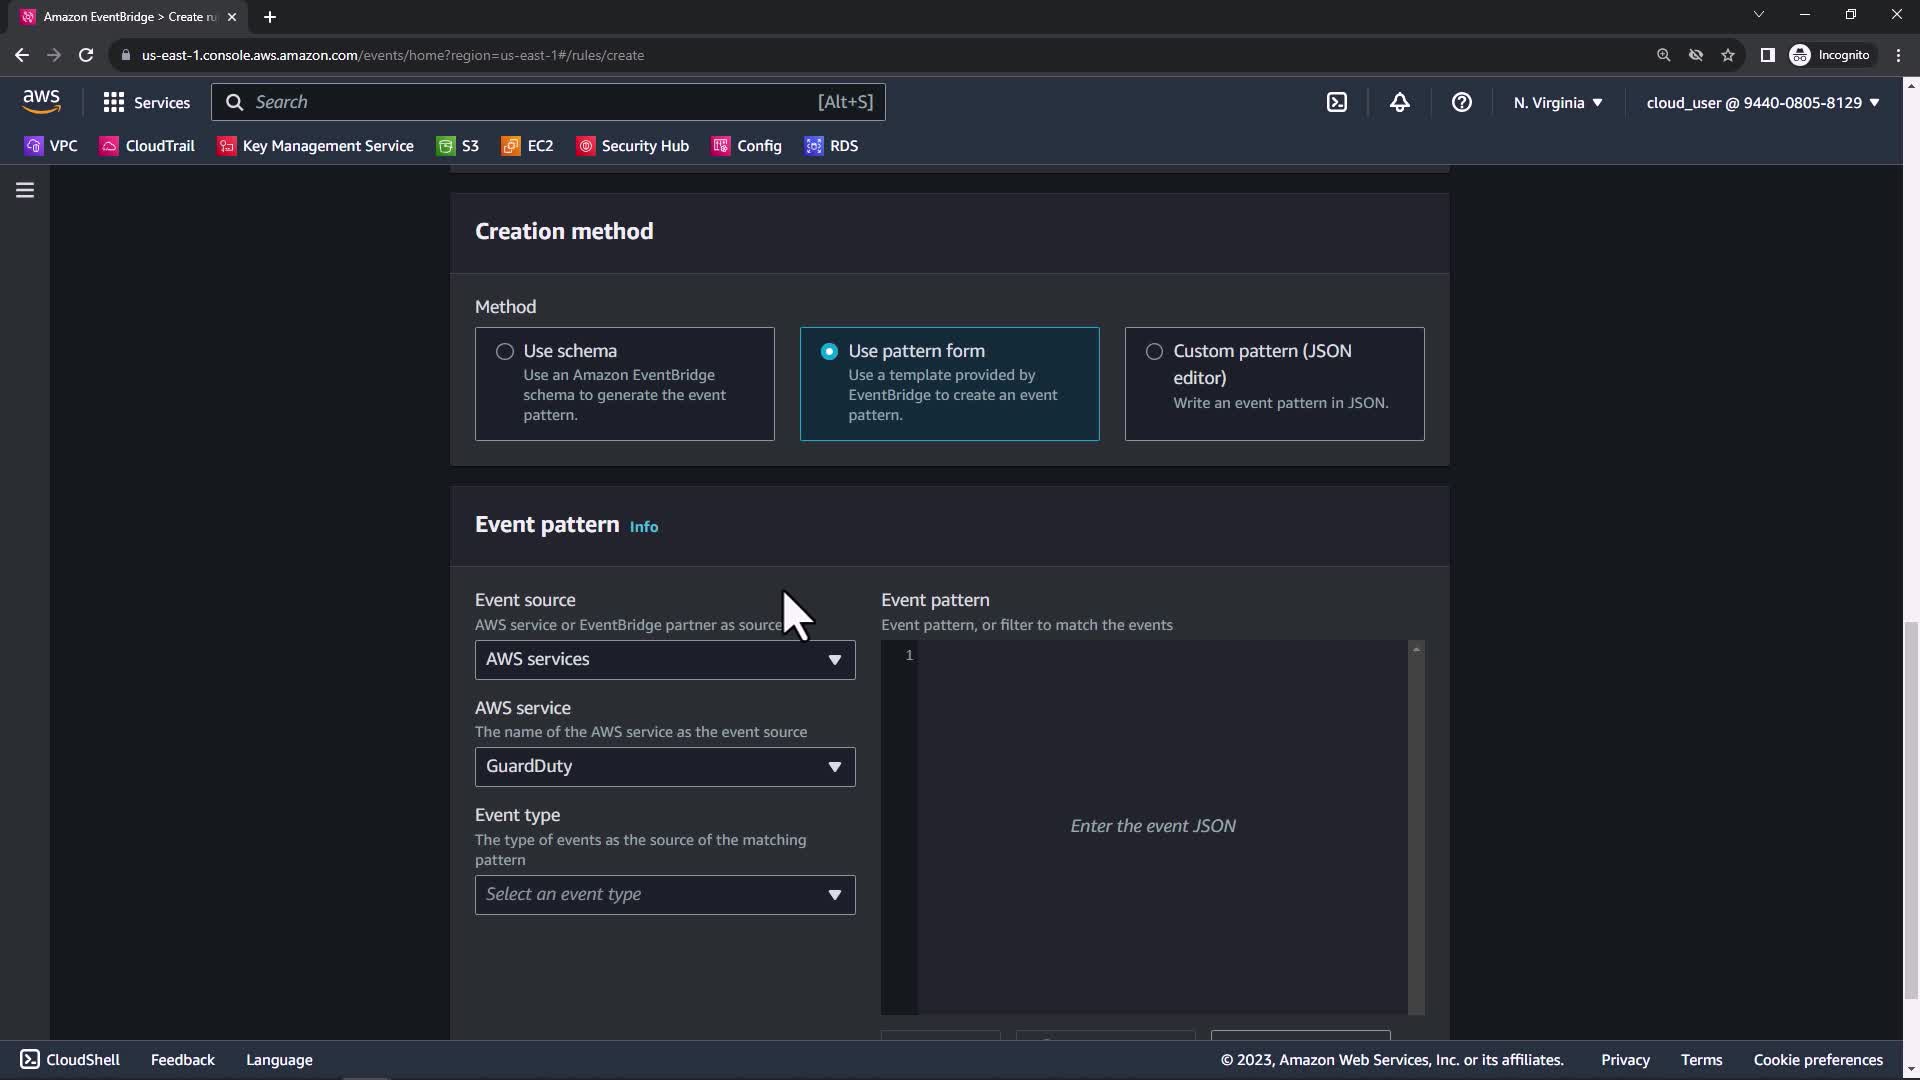Click the Cookie preferences footer link
The width and height of the screenshot is (1920, 1080).
(1817, 1060)
